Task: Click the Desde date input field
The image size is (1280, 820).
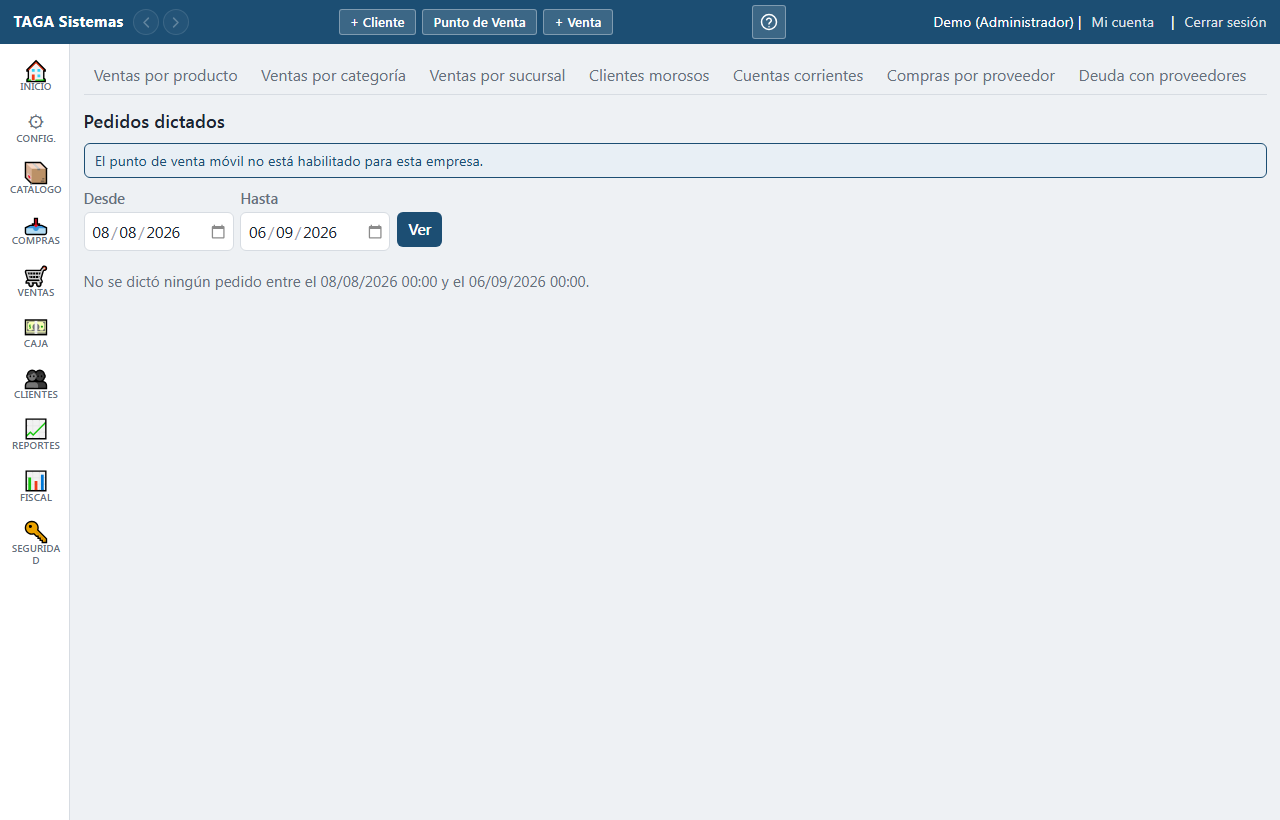Action: (x=159, y=232)
